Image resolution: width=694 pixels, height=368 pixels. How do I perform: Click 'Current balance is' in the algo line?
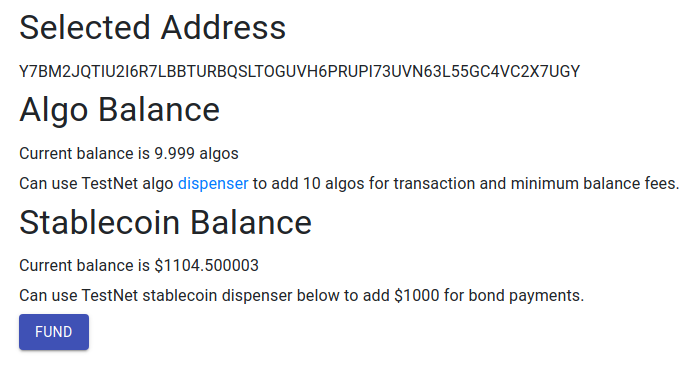(x=85, y=154)
